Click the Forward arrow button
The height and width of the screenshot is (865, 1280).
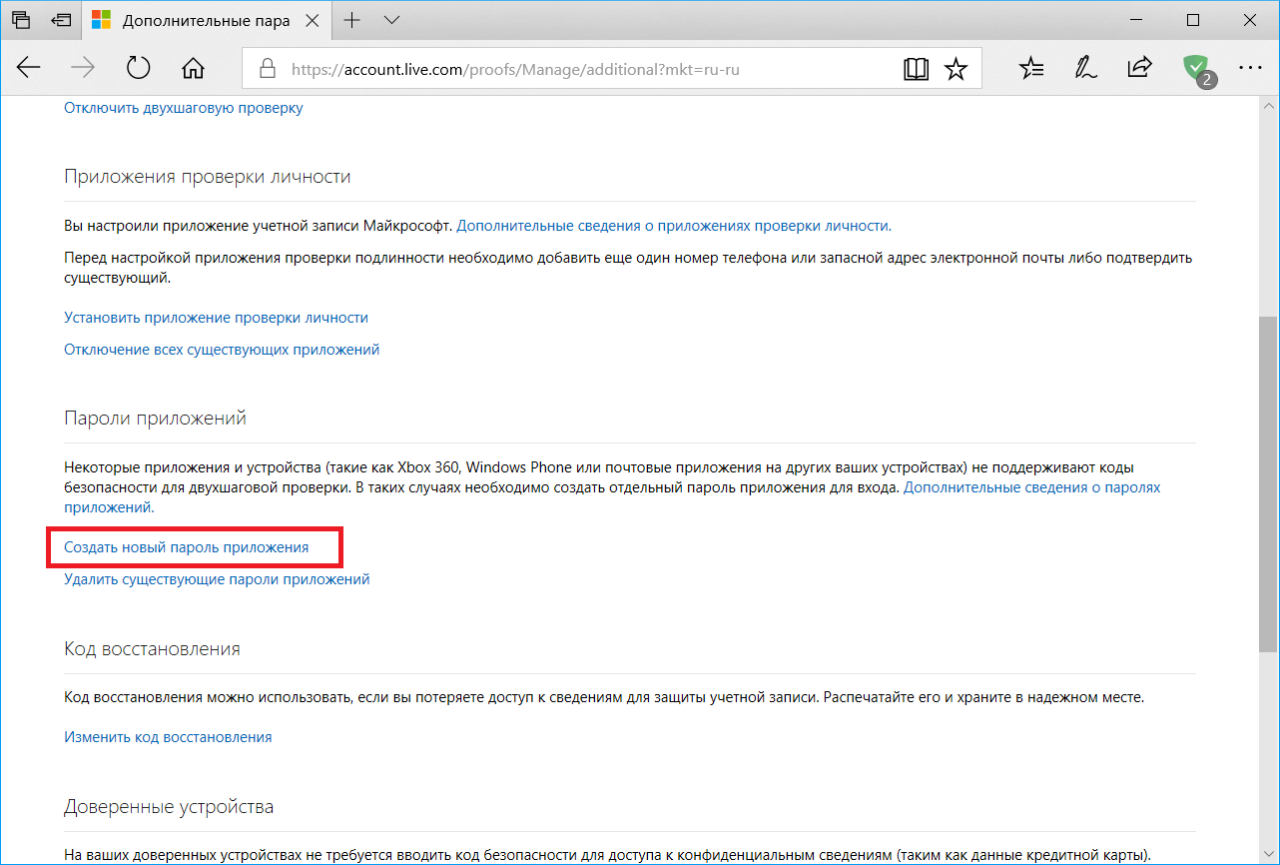tap(83, 68)
